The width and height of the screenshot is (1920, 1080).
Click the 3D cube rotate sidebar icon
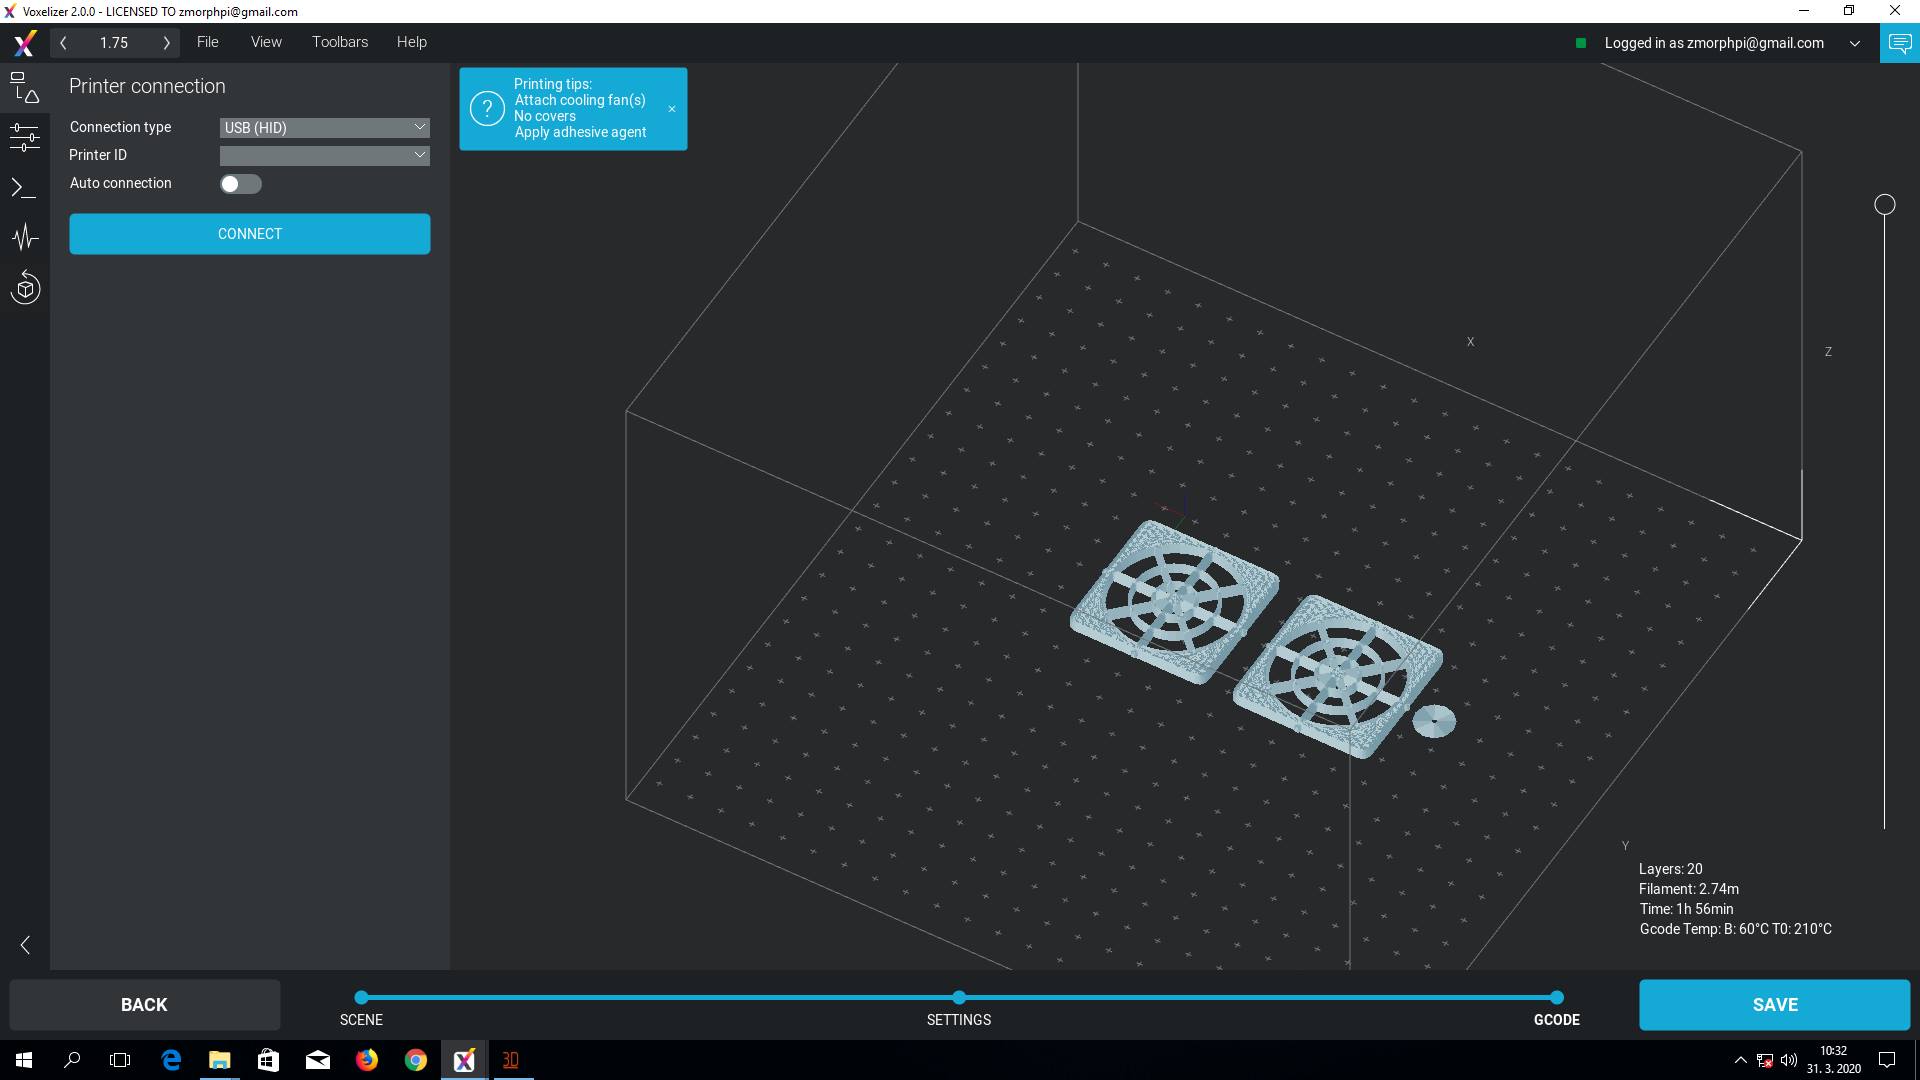pyautogui.click(x=25, y=289)
